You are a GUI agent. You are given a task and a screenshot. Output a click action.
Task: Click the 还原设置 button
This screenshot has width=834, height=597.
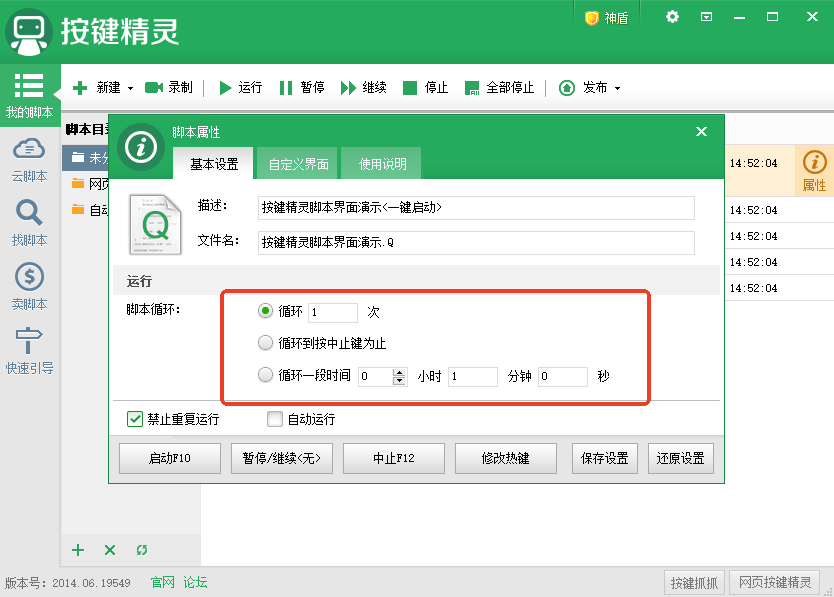(x=681, y=458)
